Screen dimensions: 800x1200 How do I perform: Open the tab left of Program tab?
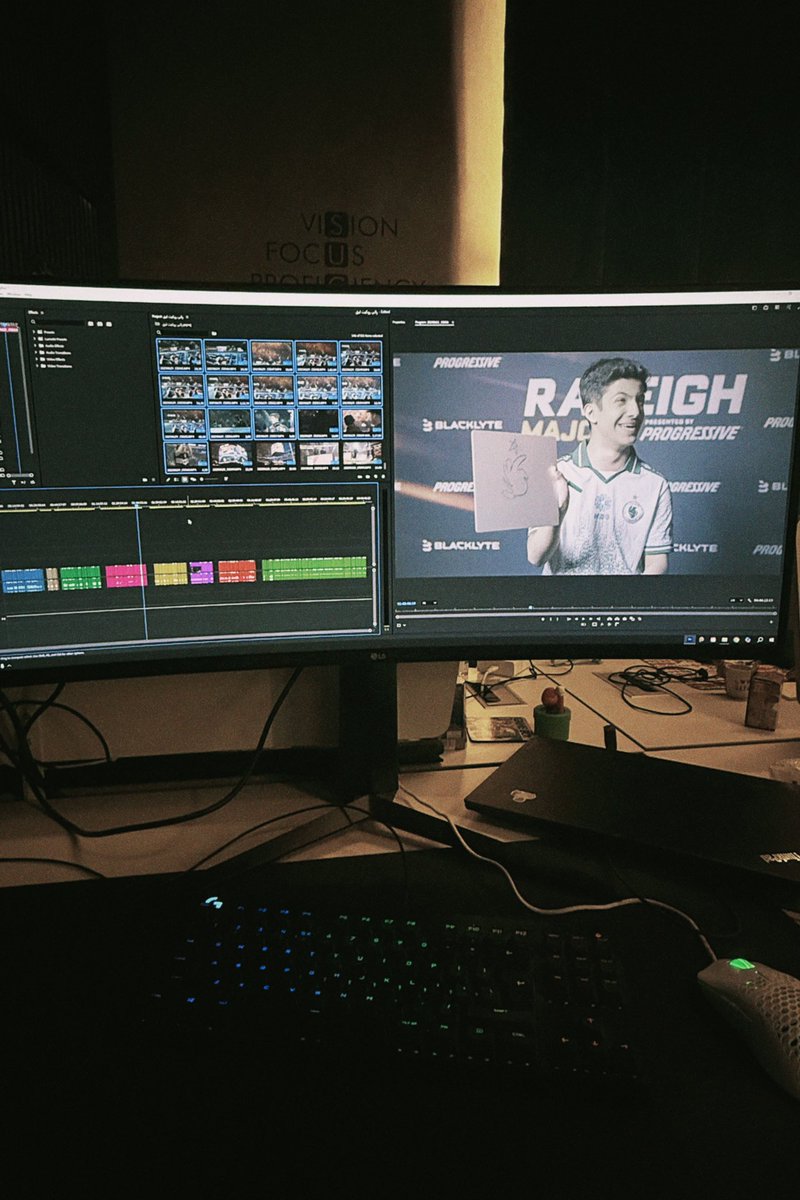coord(398,322)
